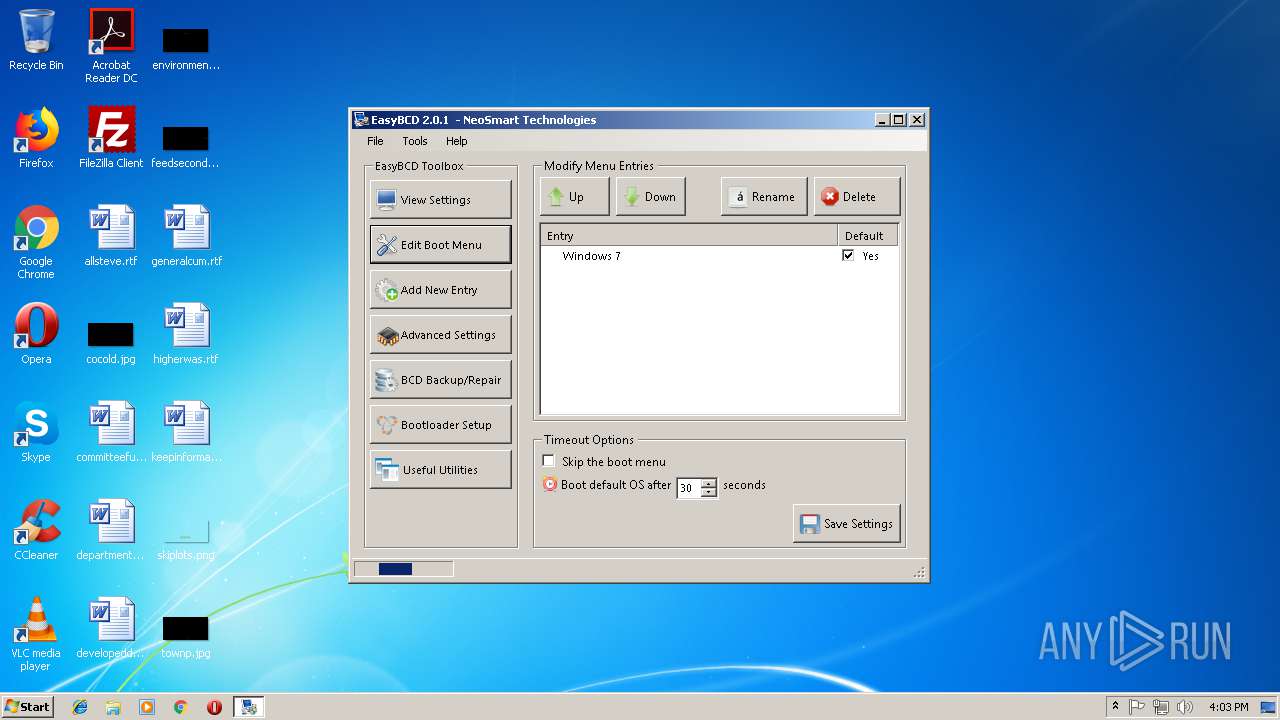Save Settings with floppy disk button
This screenshot has height=720, width=1280.
(x=847, y=523)
